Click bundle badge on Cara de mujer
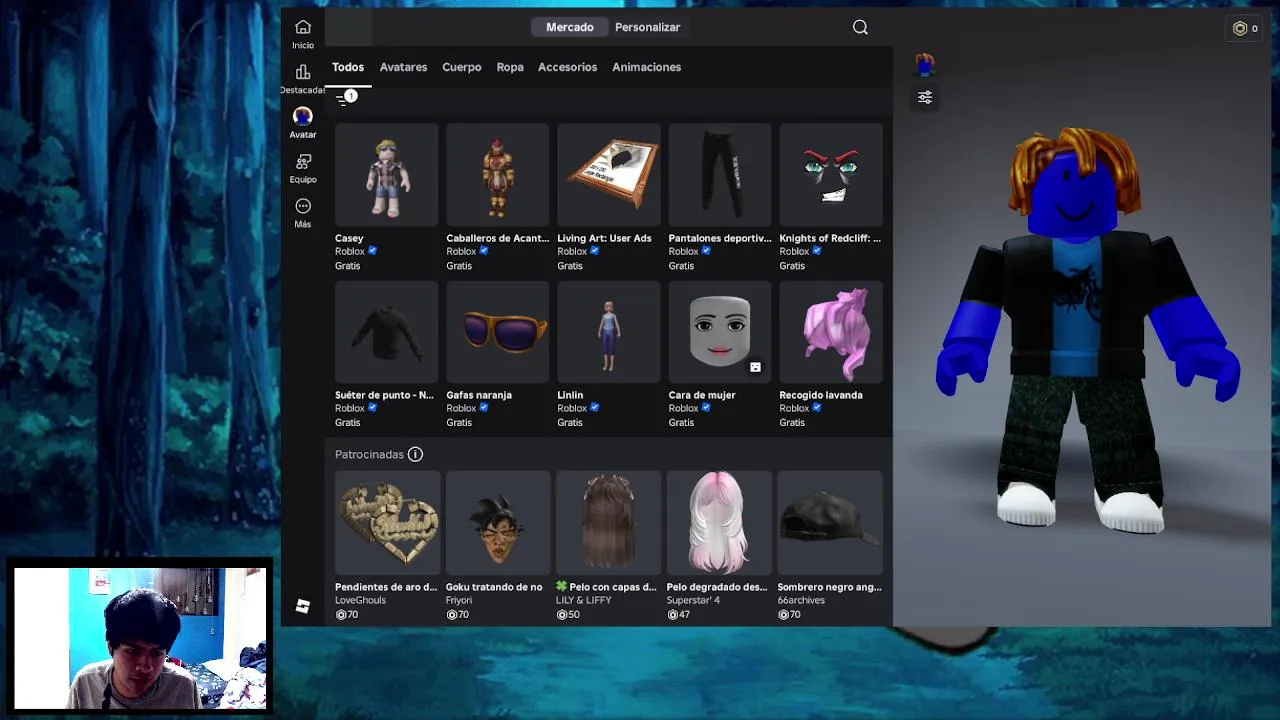Image resolution: width=1280 pixels, height=720 pixels. [755, 367]
